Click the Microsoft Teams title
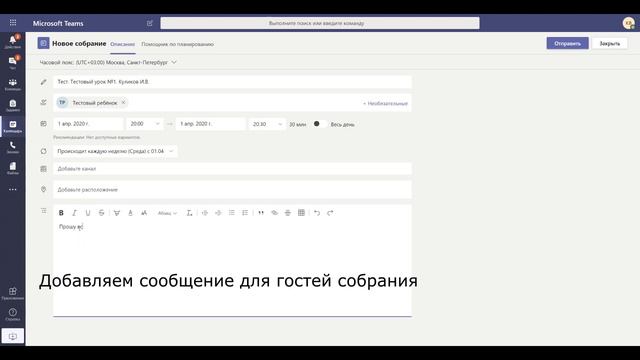 click(58, 23)
